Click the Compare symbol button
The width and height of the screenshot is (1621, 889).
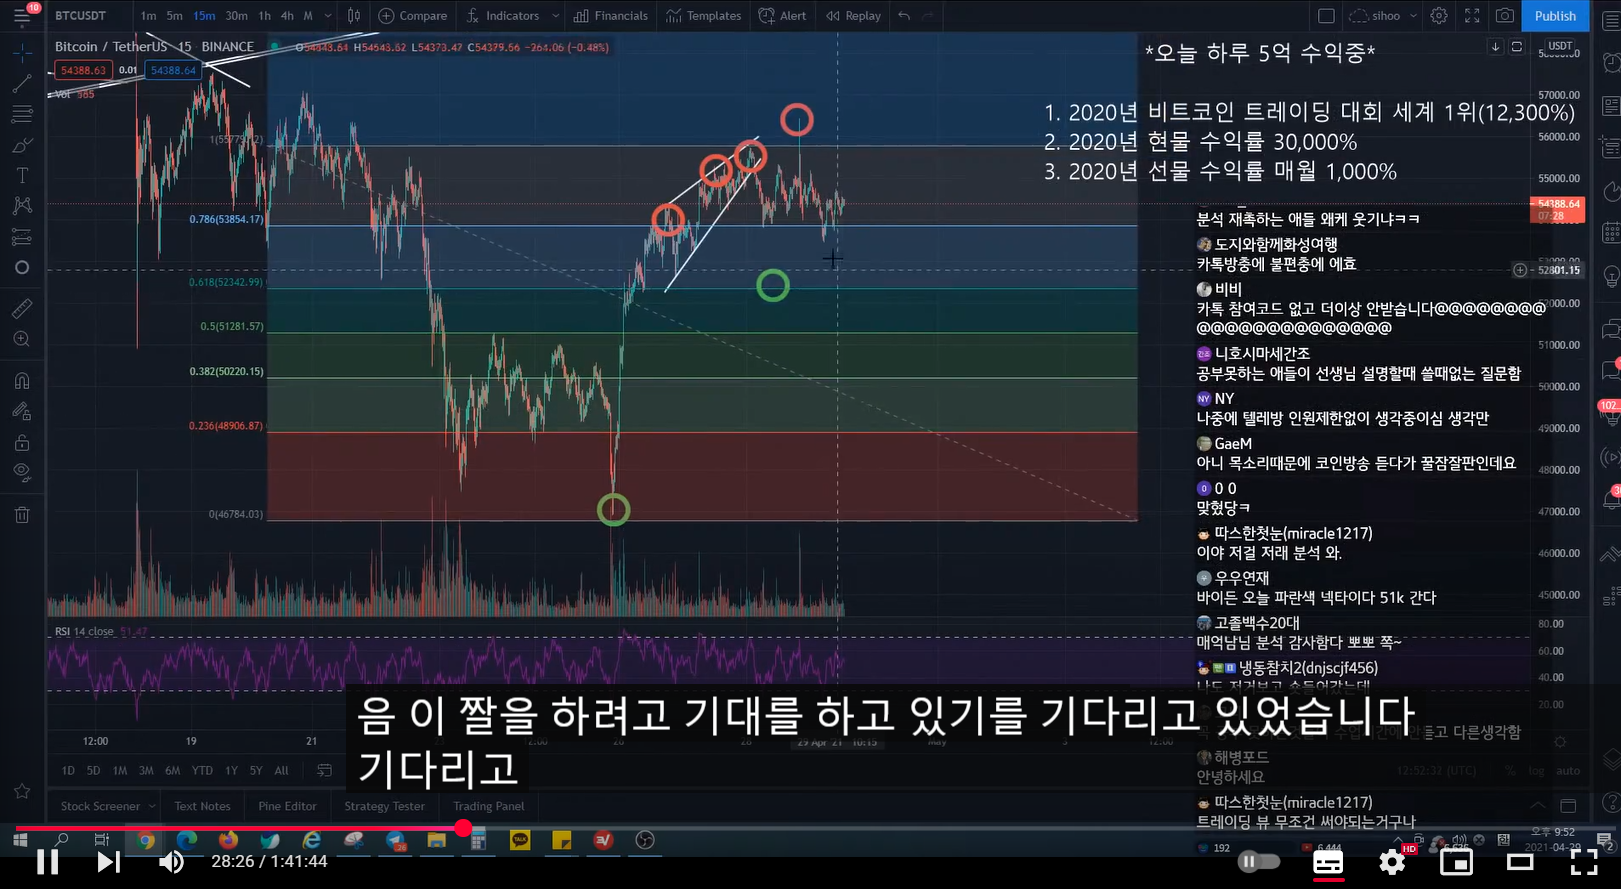(x=413, y=16)
